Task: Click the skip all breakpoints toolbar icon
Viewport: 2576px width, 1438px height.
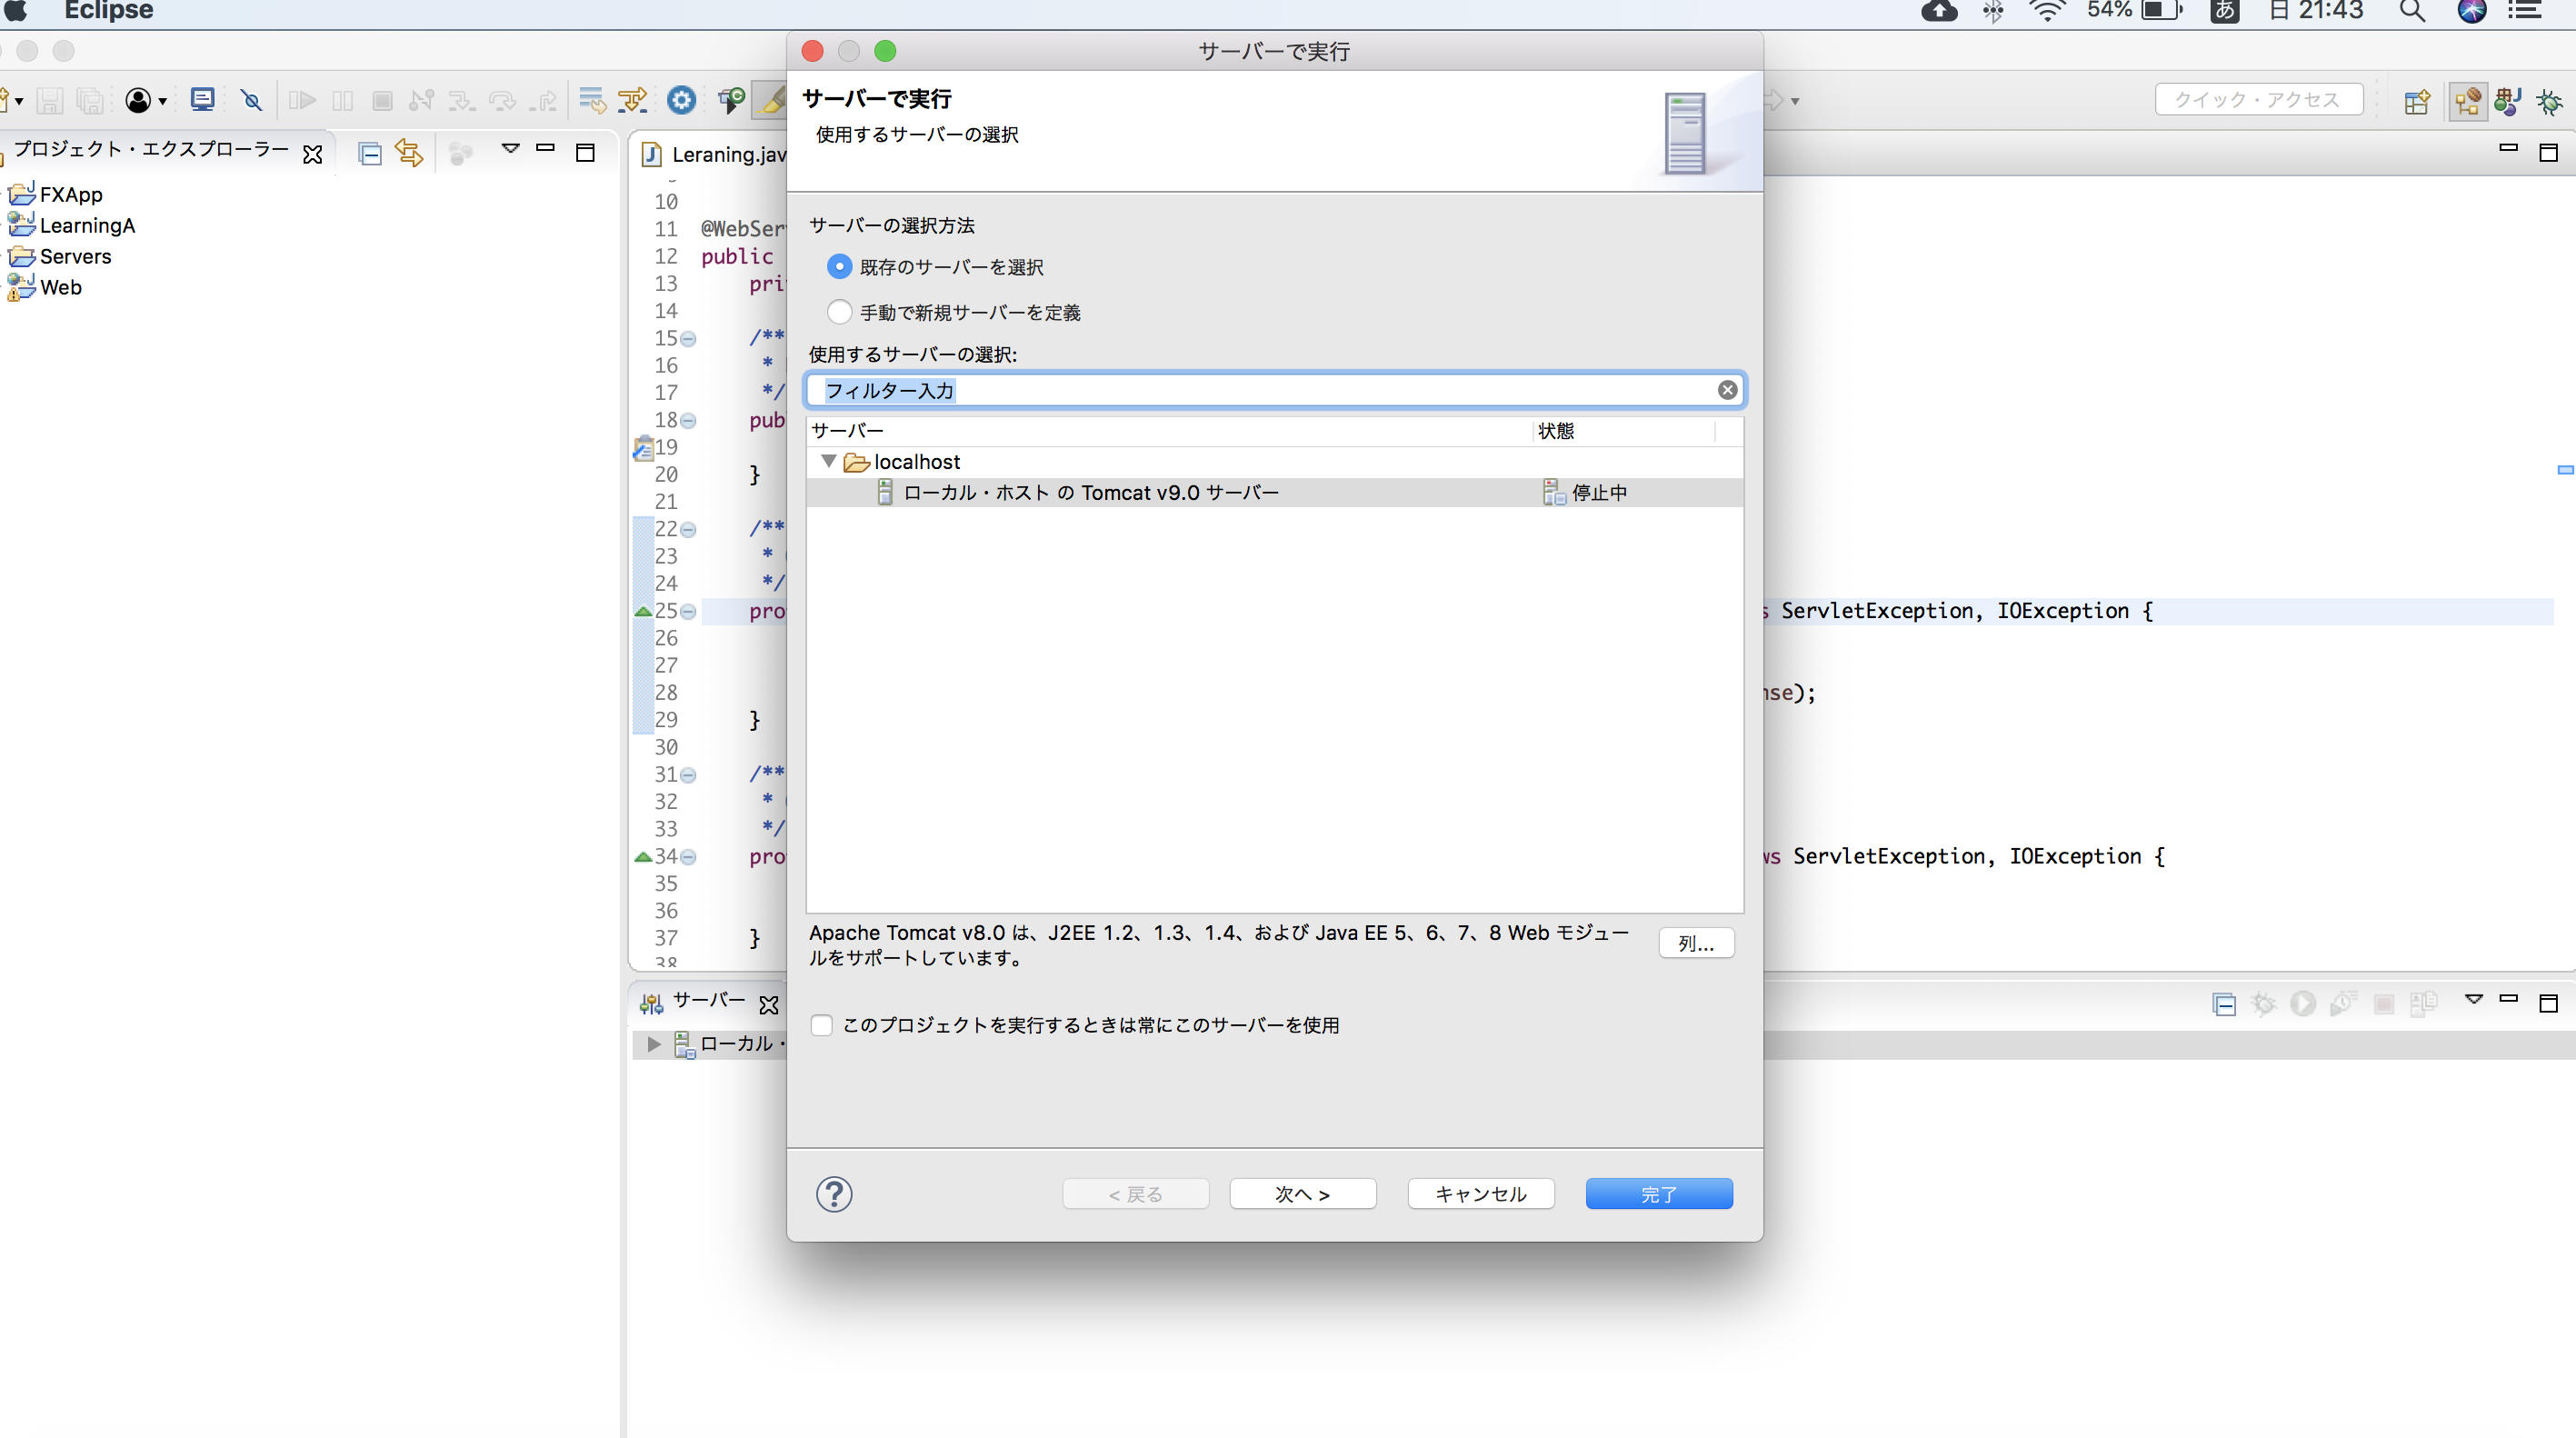Action: pyautogui.click(x=251, y=100)
